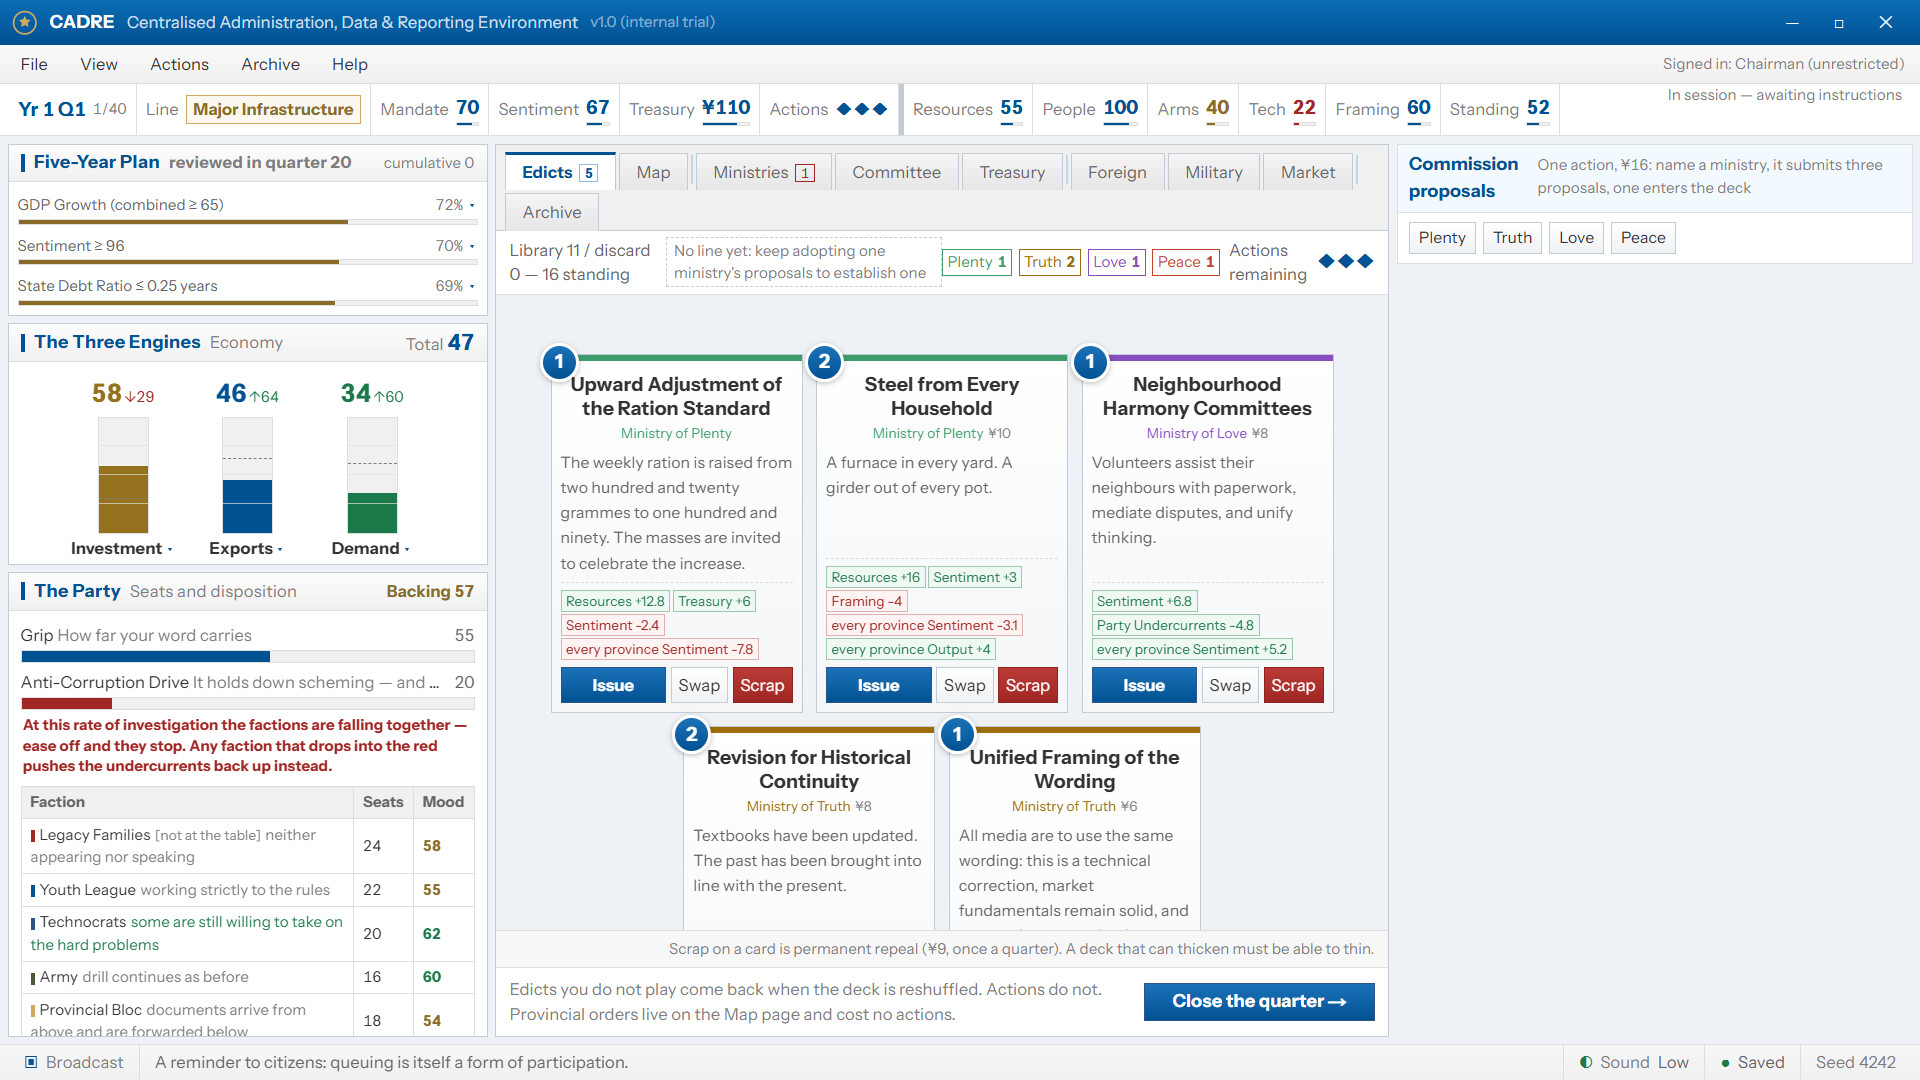The width and height of the screenshot is (1920, 1080).
Task: Click the green Saved dot indicator
Action: (x=1725, y=1063)
